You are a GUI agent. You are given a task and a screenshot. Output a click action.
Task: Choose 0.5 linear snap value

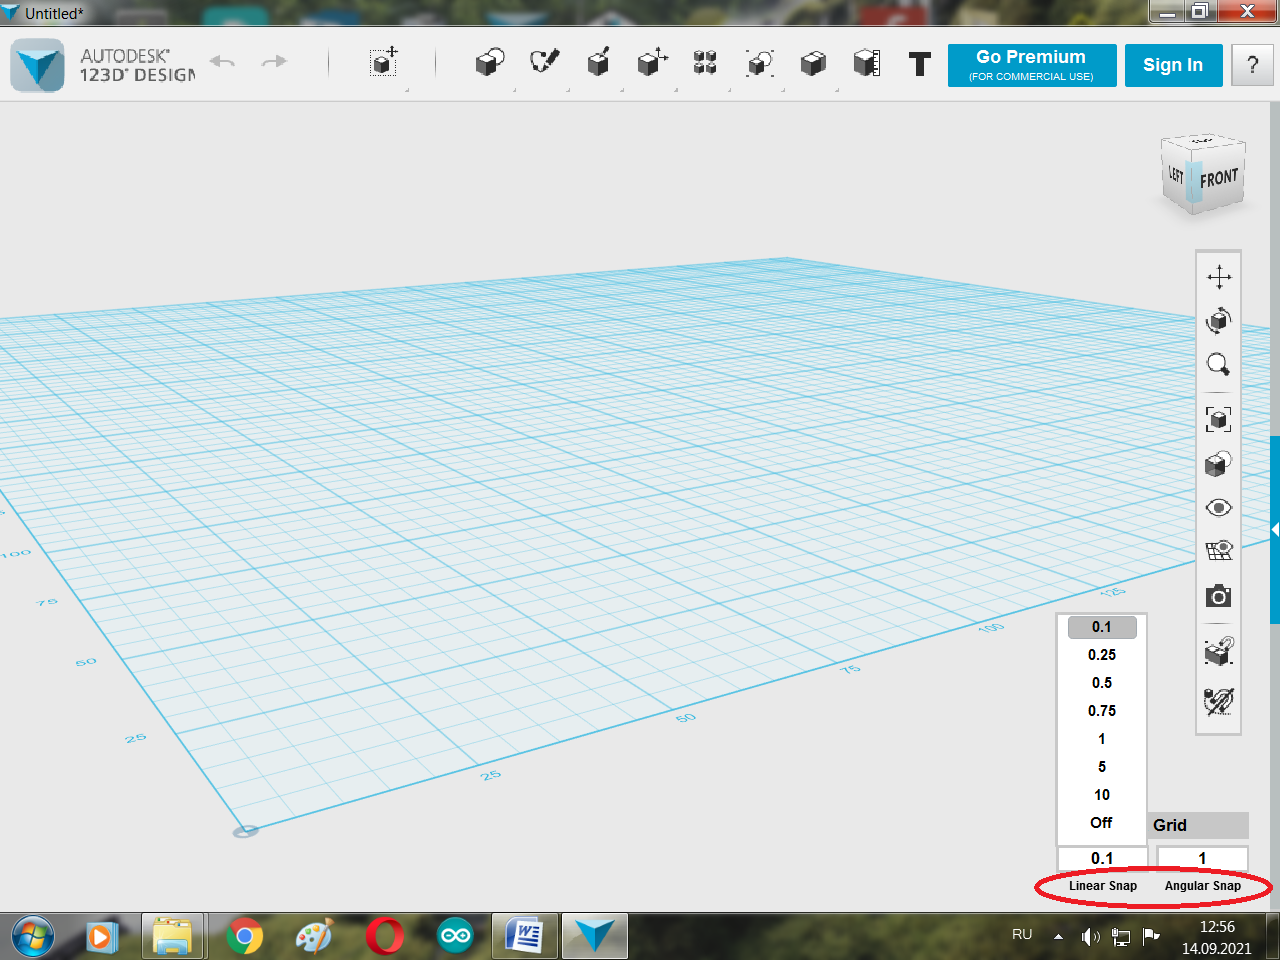pos(1102,683)
